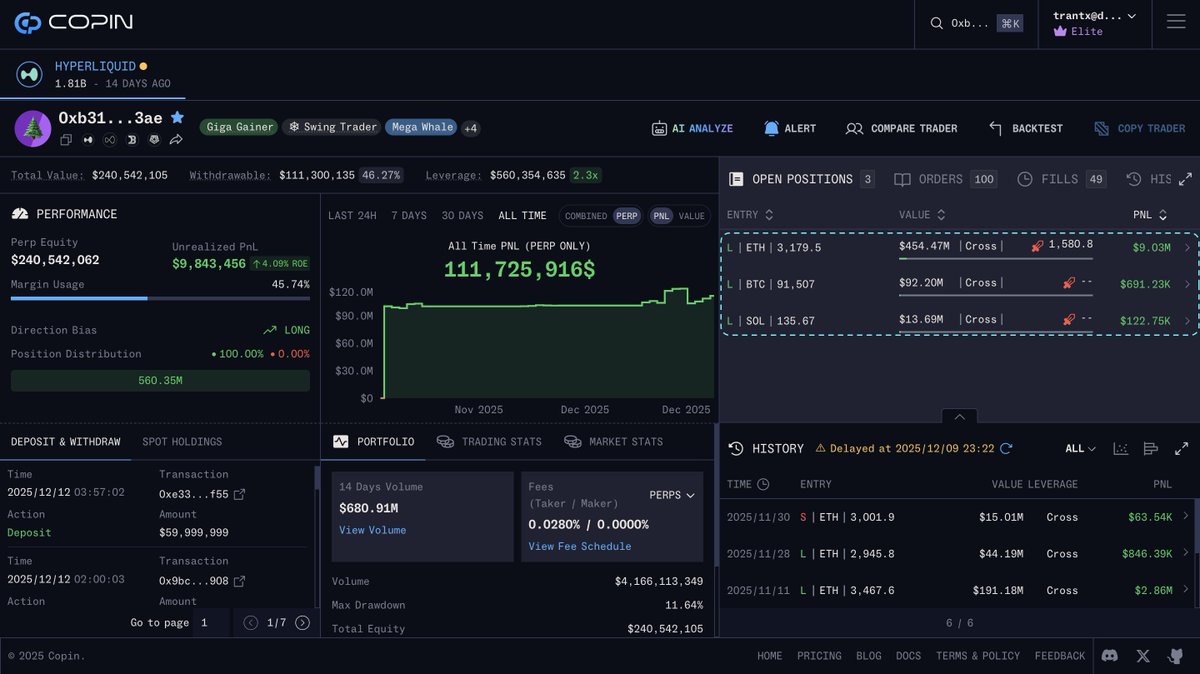Expand the ETH 3,179.5 position details
The height and width of the screenshot is (674, 1200).
coord(1187,247)
